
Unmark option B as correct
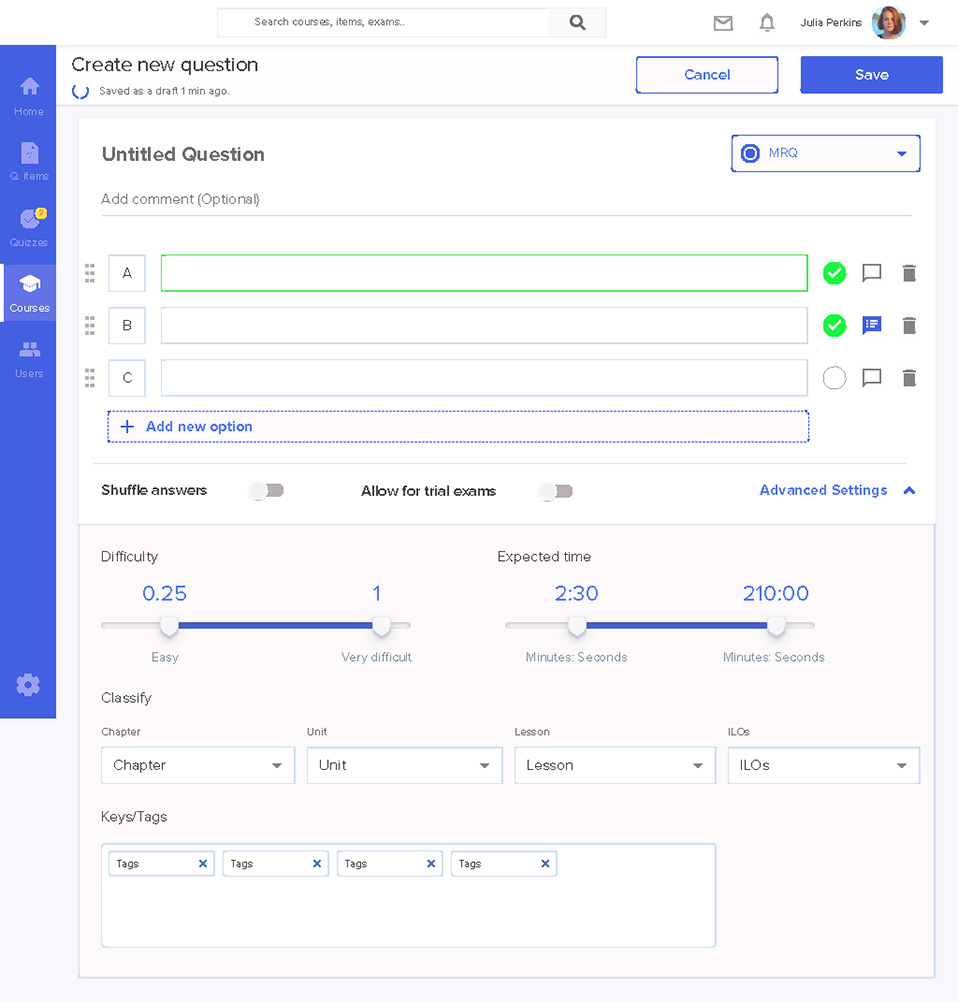pos(834,326)
